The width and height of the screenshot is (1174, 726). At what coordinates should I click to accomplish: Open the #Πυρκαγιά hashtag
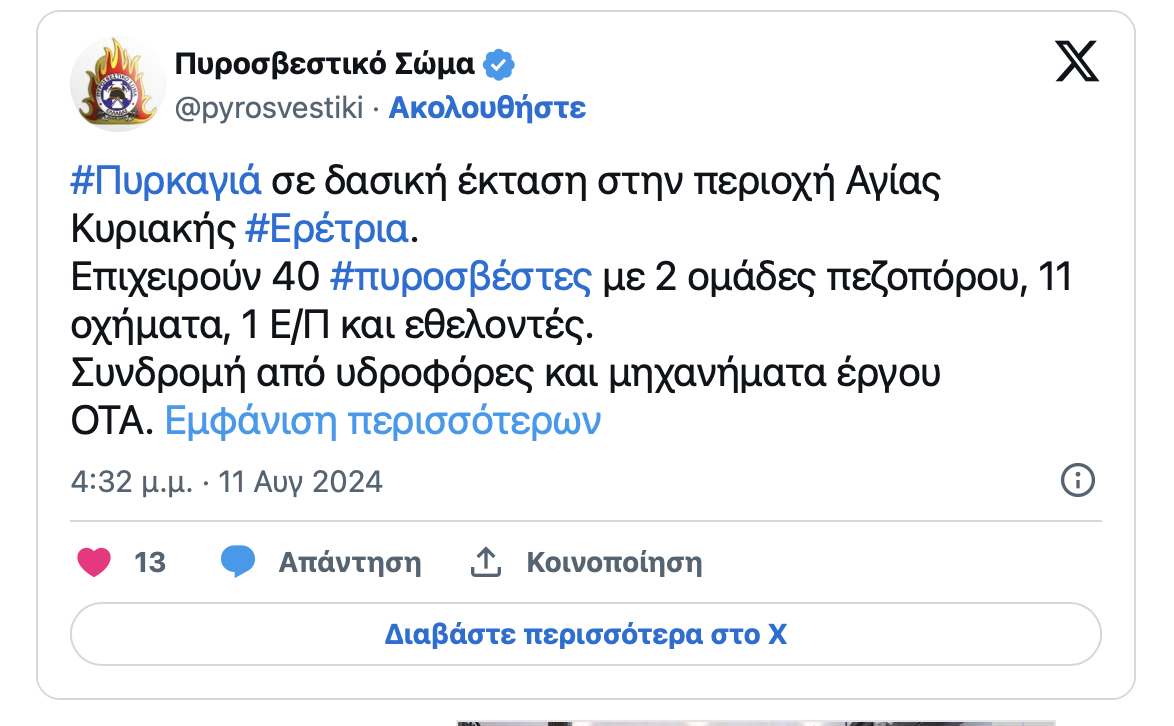click(x=167, y=182)
